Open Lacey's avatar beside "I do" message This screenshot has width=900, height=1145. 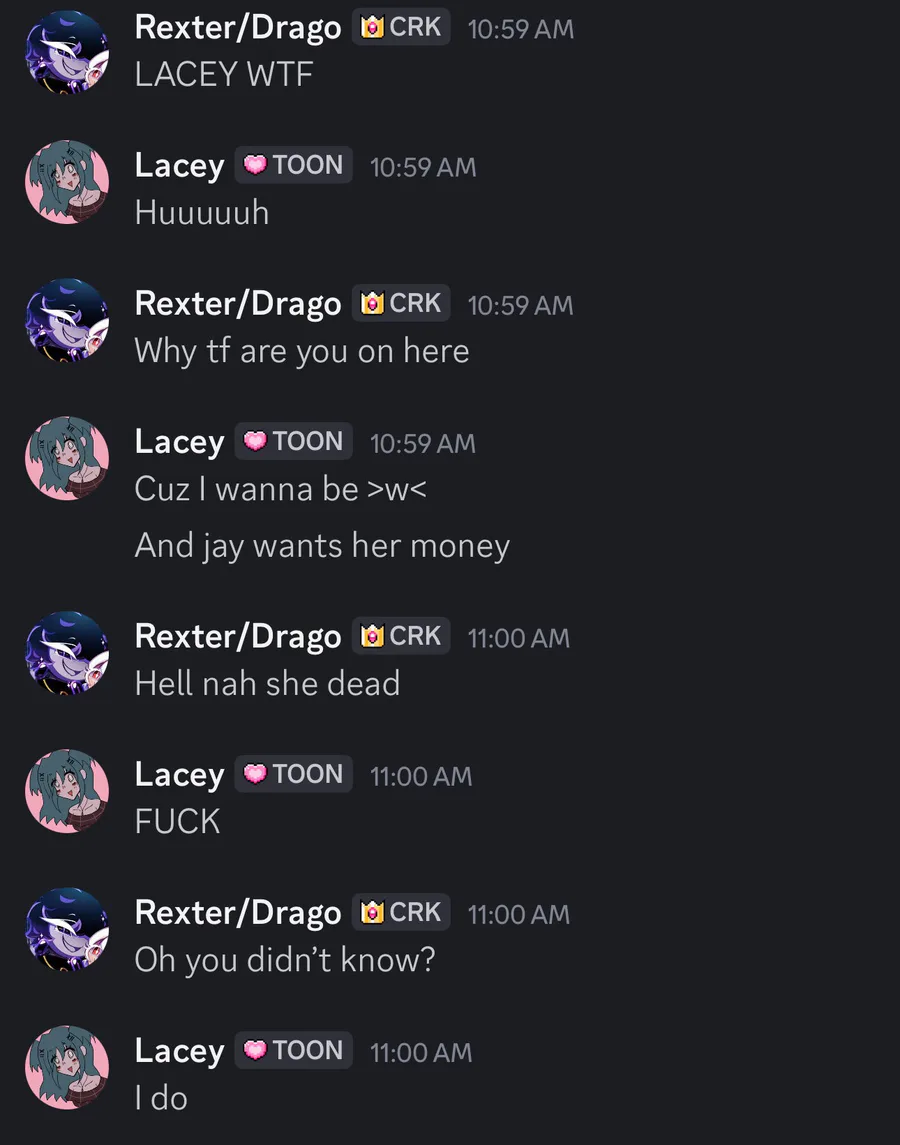tap(67, 1067)
